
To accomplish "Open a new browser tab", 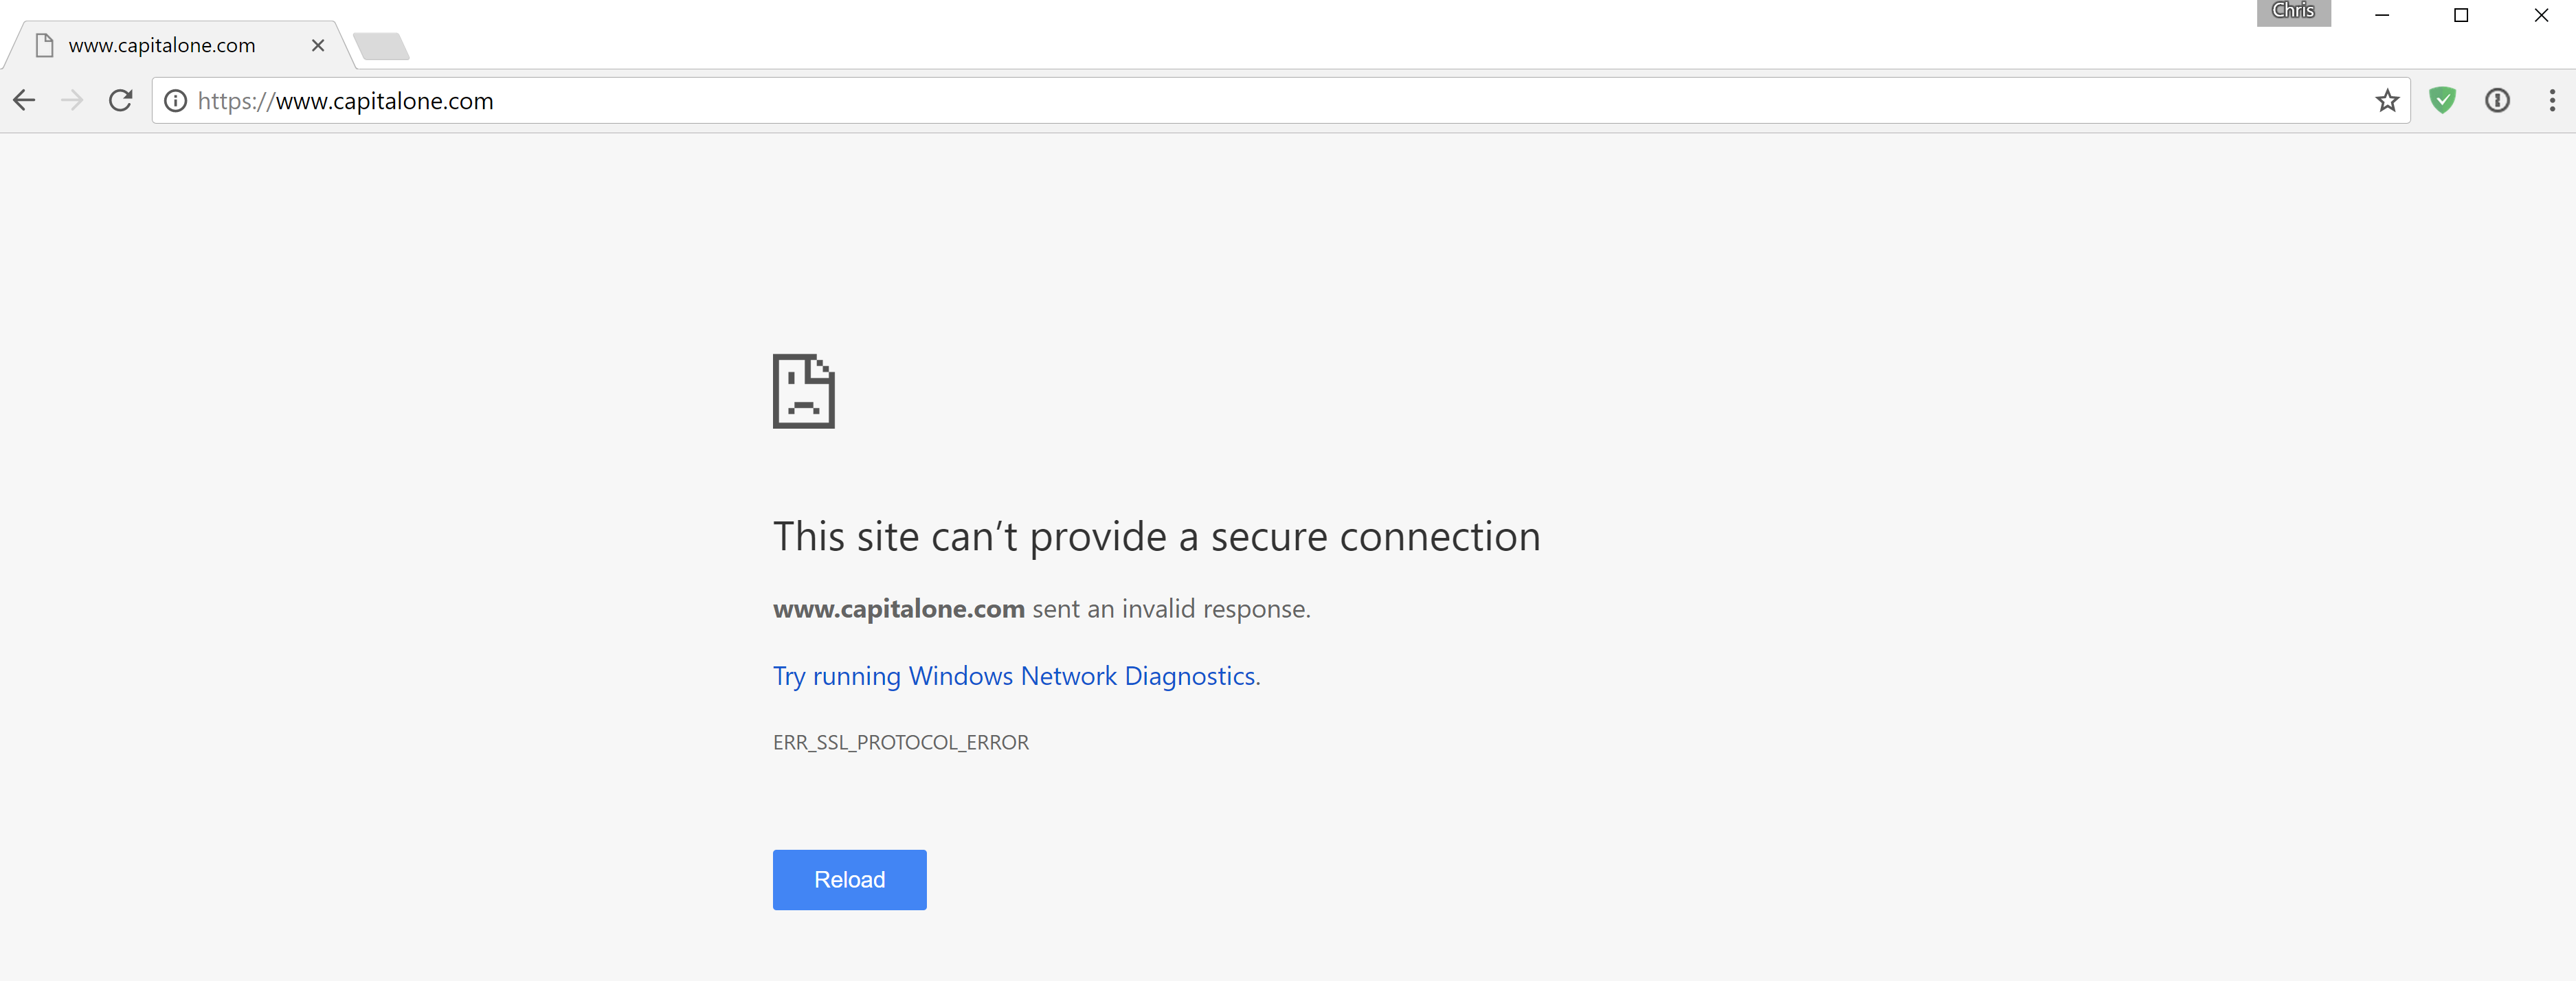I will tap(381, 45).
